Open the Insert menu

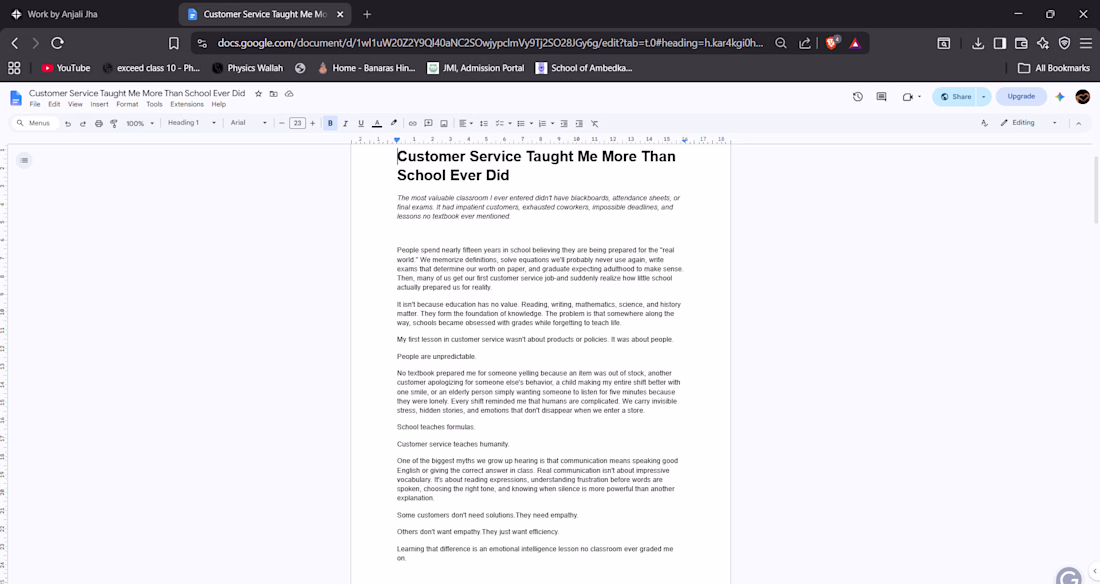coord(100,105)
